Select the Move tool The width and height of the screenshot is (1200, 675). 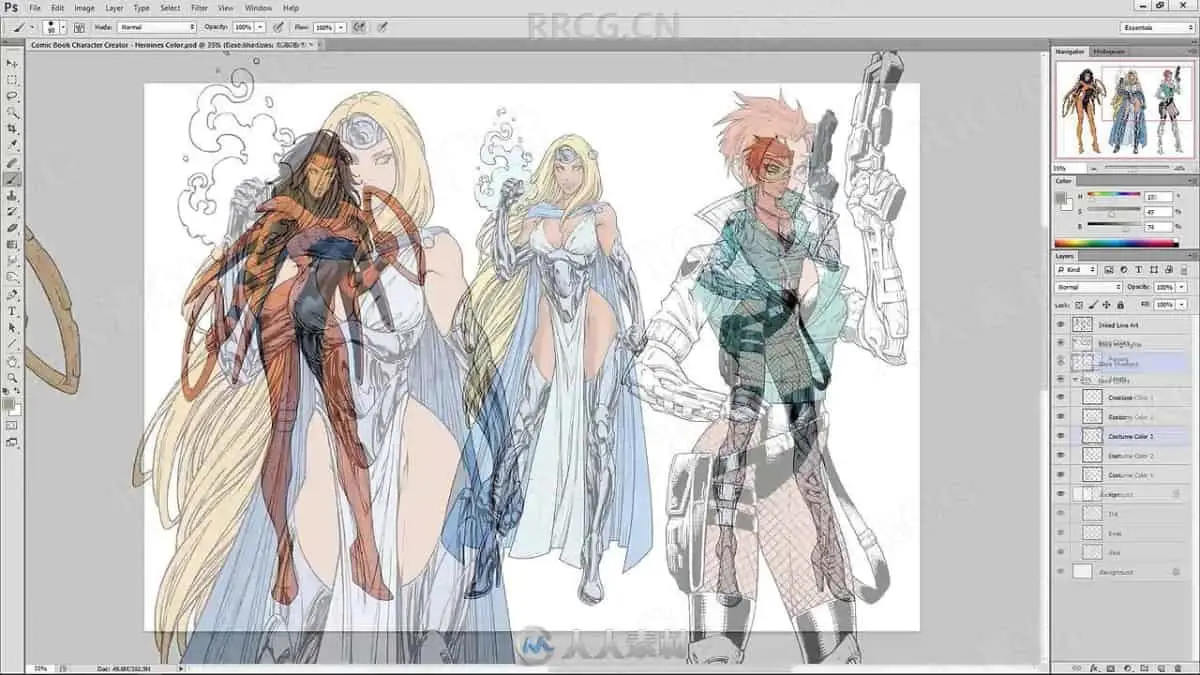pos(12,63)
